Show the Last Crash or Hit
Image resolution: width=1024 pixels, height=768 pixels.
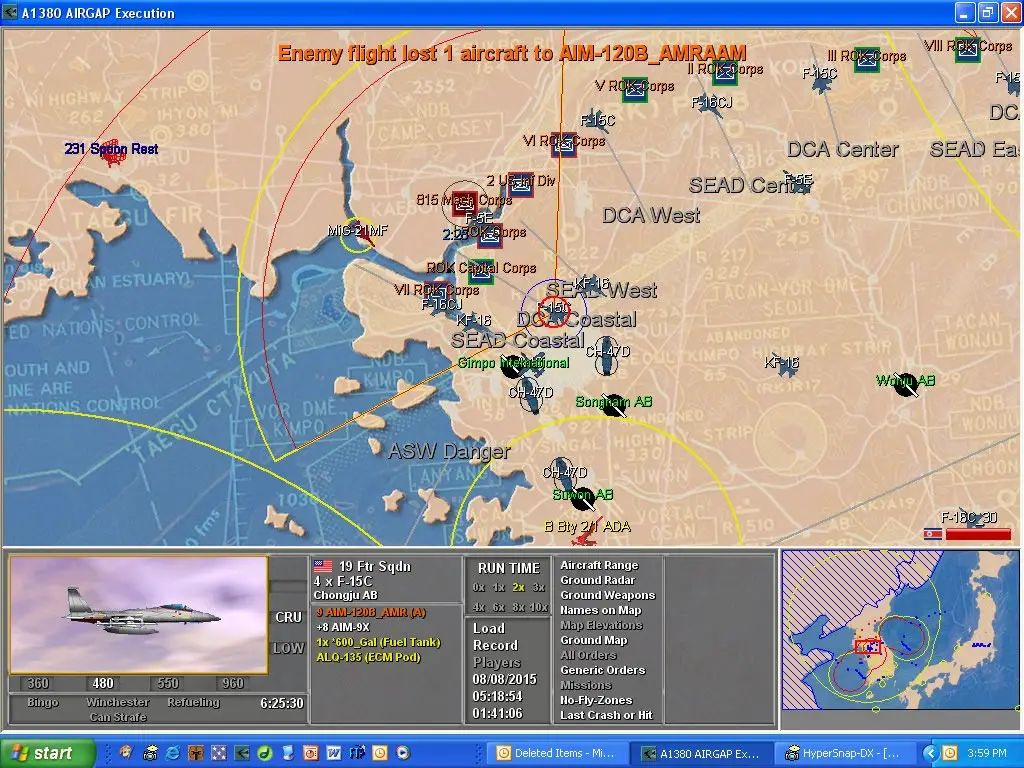coord(606,715)
